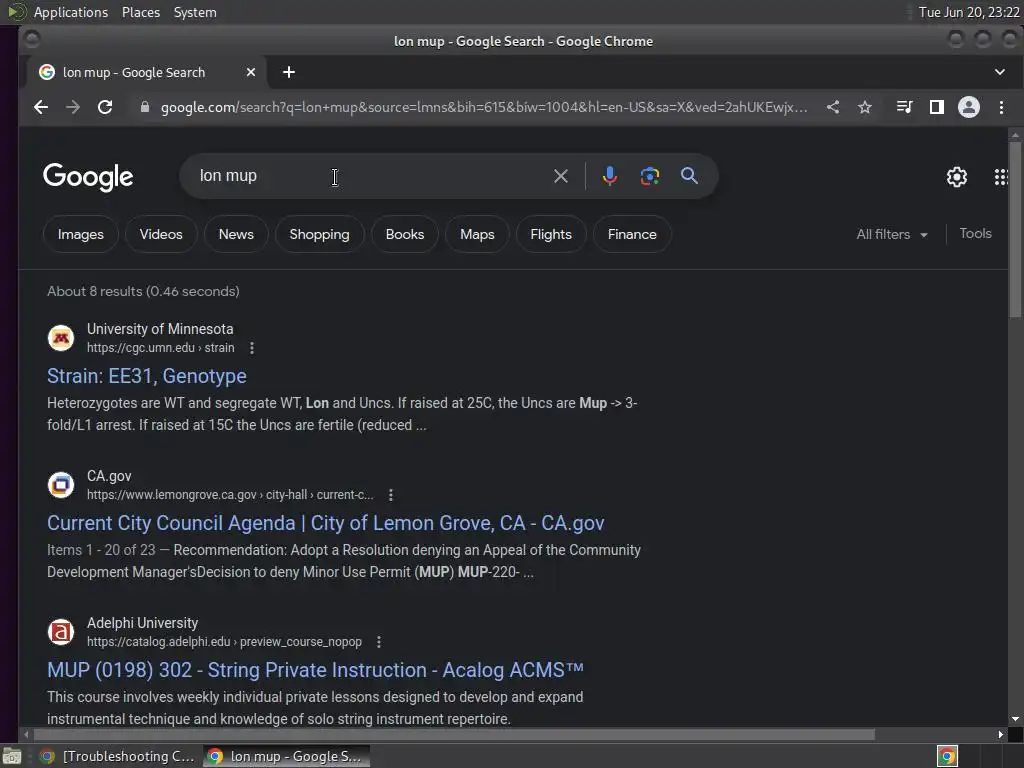The width and height of the screenshot is (1024, 768).
Task: Filter results by Flights
Action: (551, 234)
